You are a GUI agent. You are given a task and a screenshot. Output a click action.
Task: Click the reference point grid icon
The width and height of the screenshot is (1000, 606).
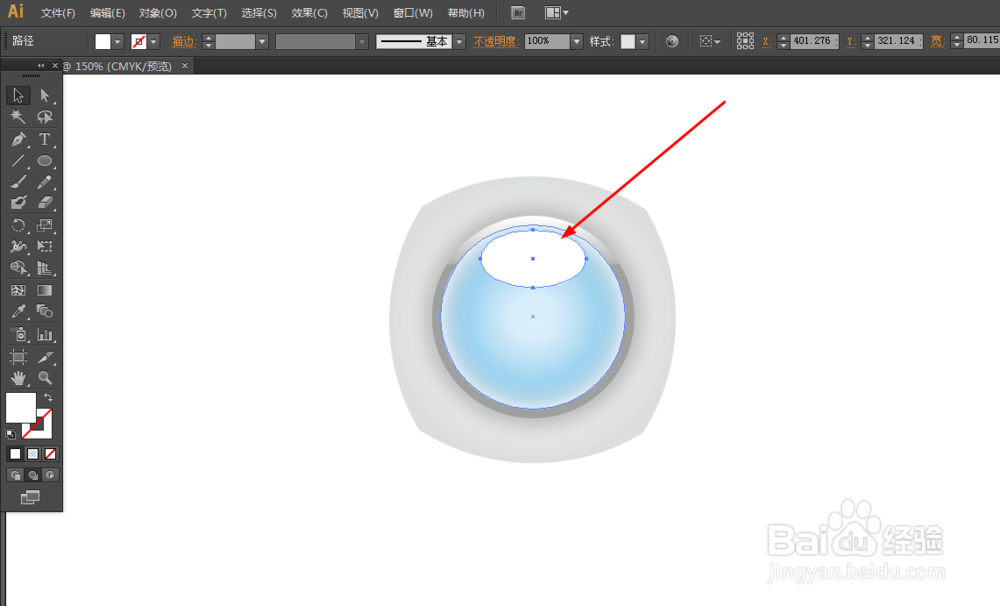pos(745,41)
